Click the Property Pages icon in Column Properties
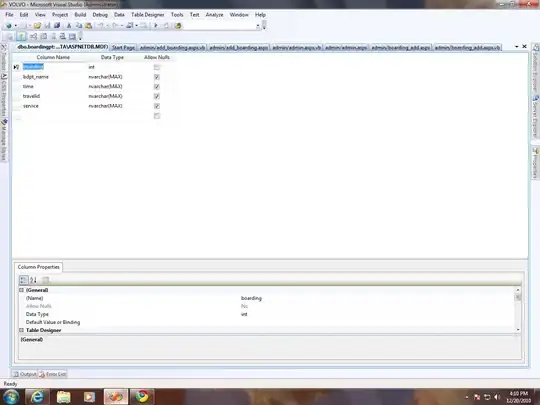The image size is (540, 405). 45,280
